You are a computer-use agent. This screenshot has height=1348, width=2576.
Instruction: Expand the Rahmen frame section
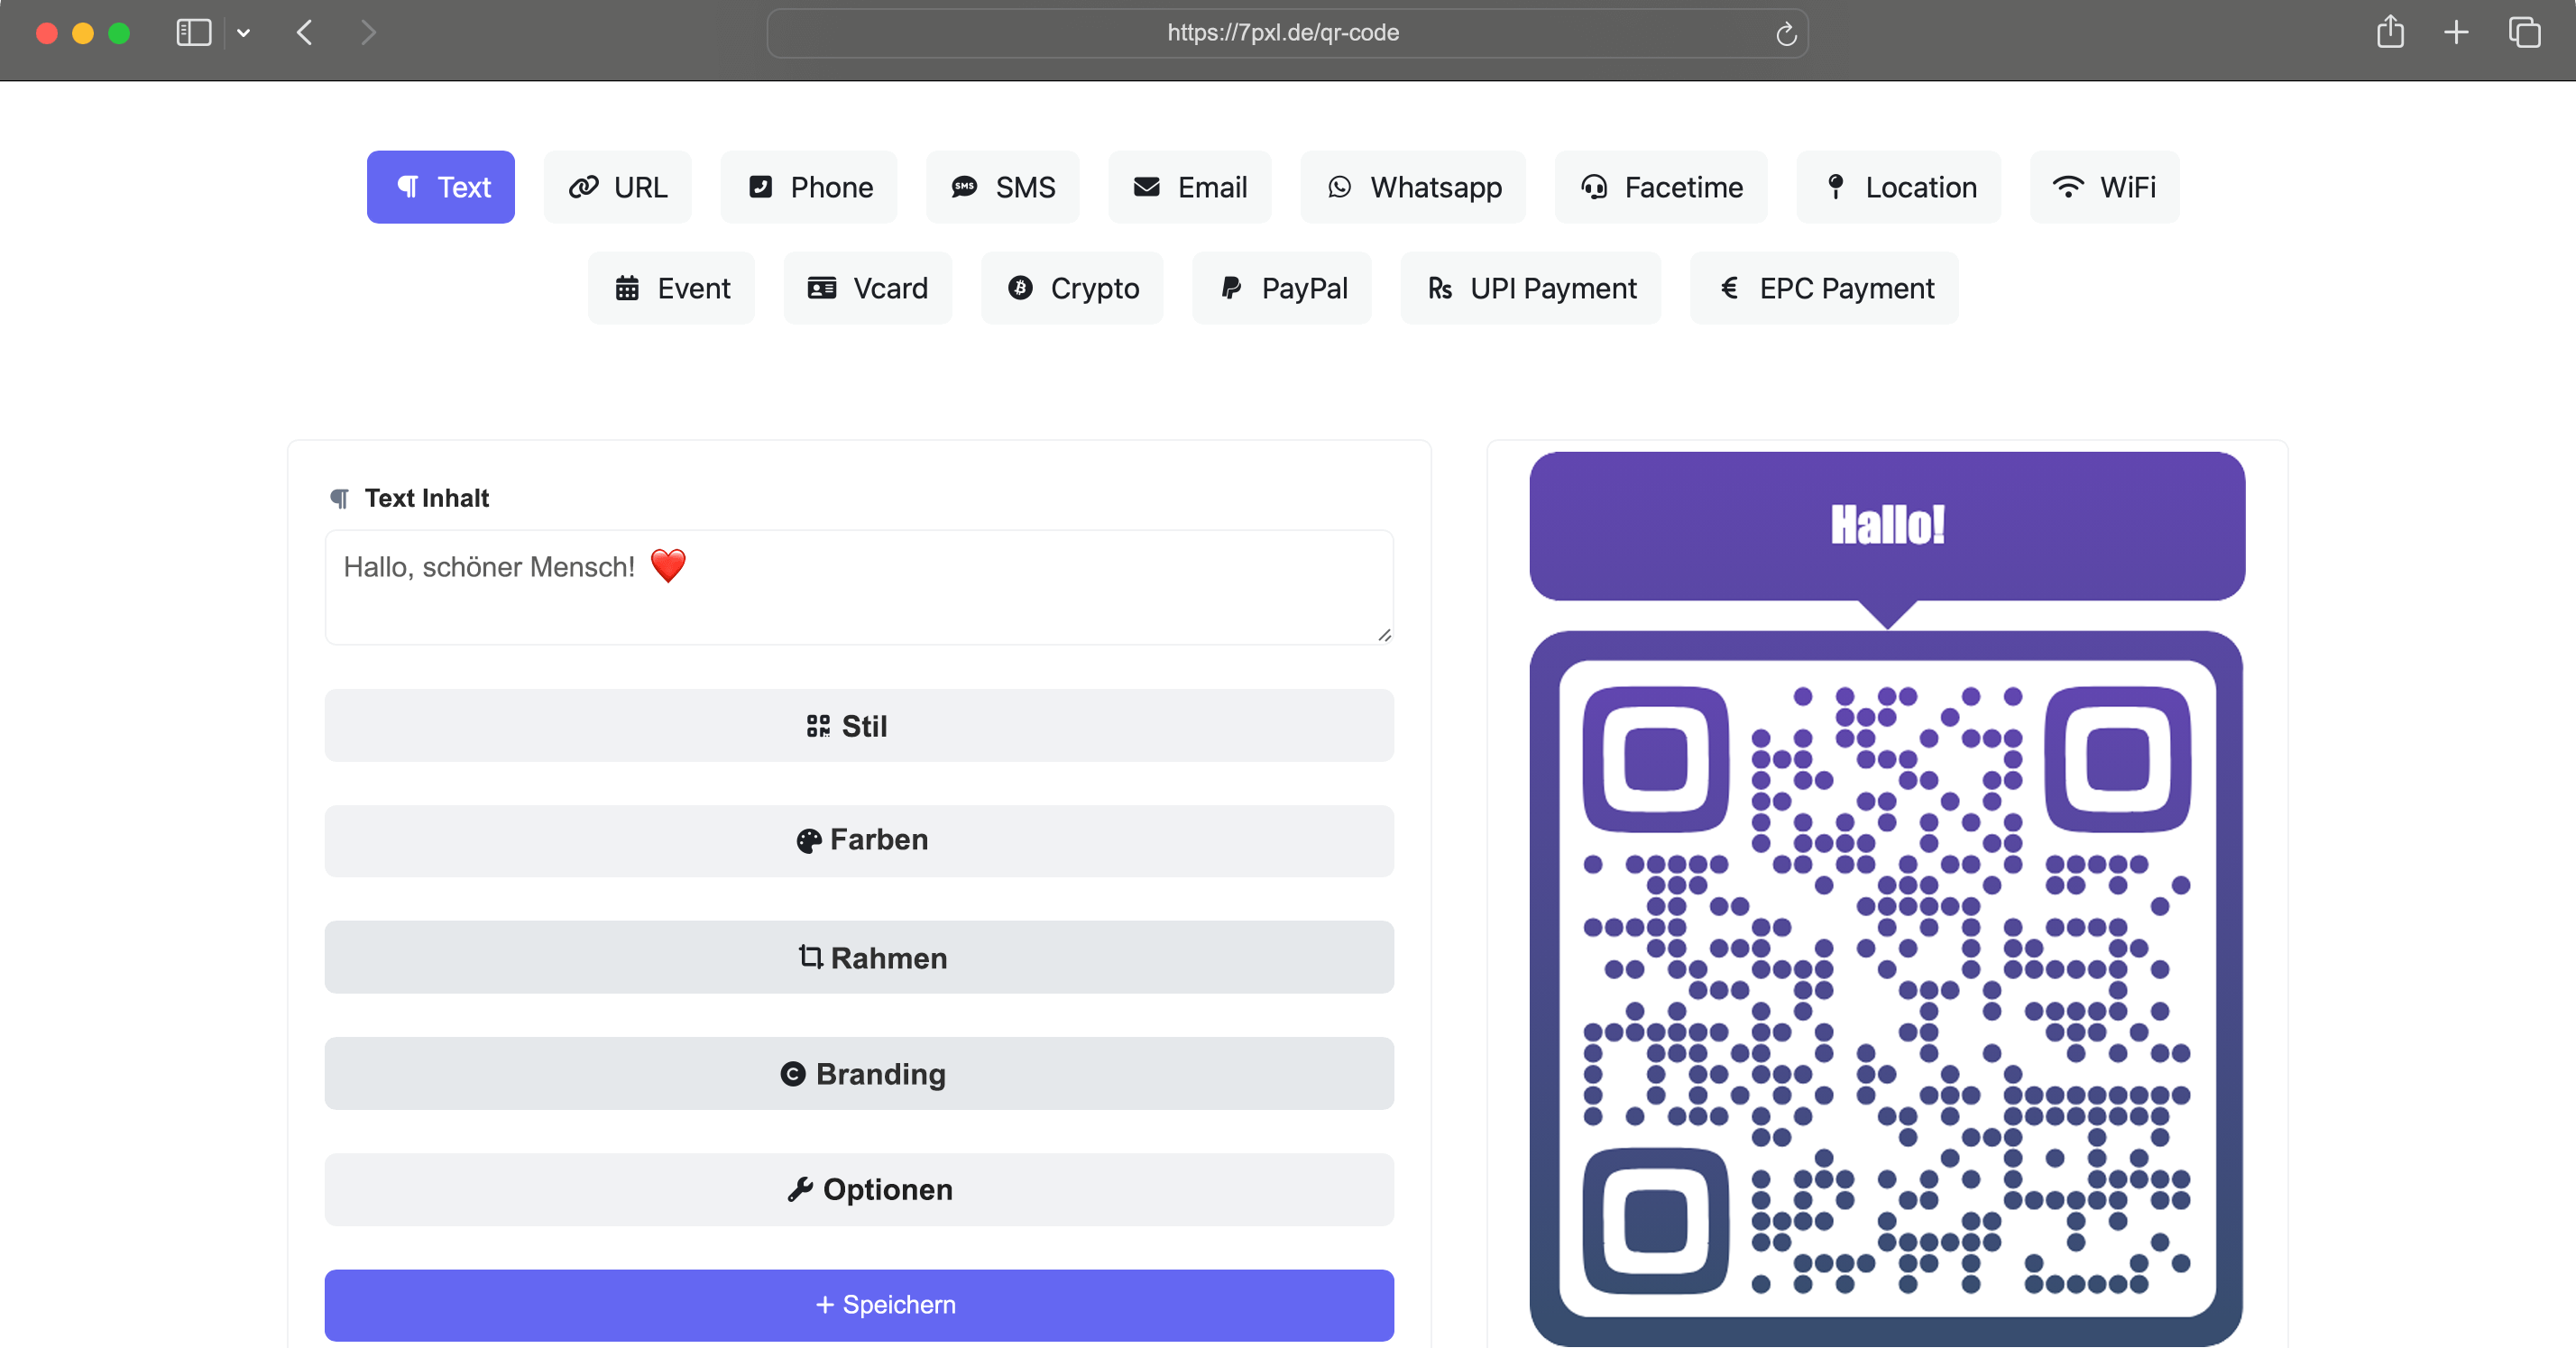point(859,957)
